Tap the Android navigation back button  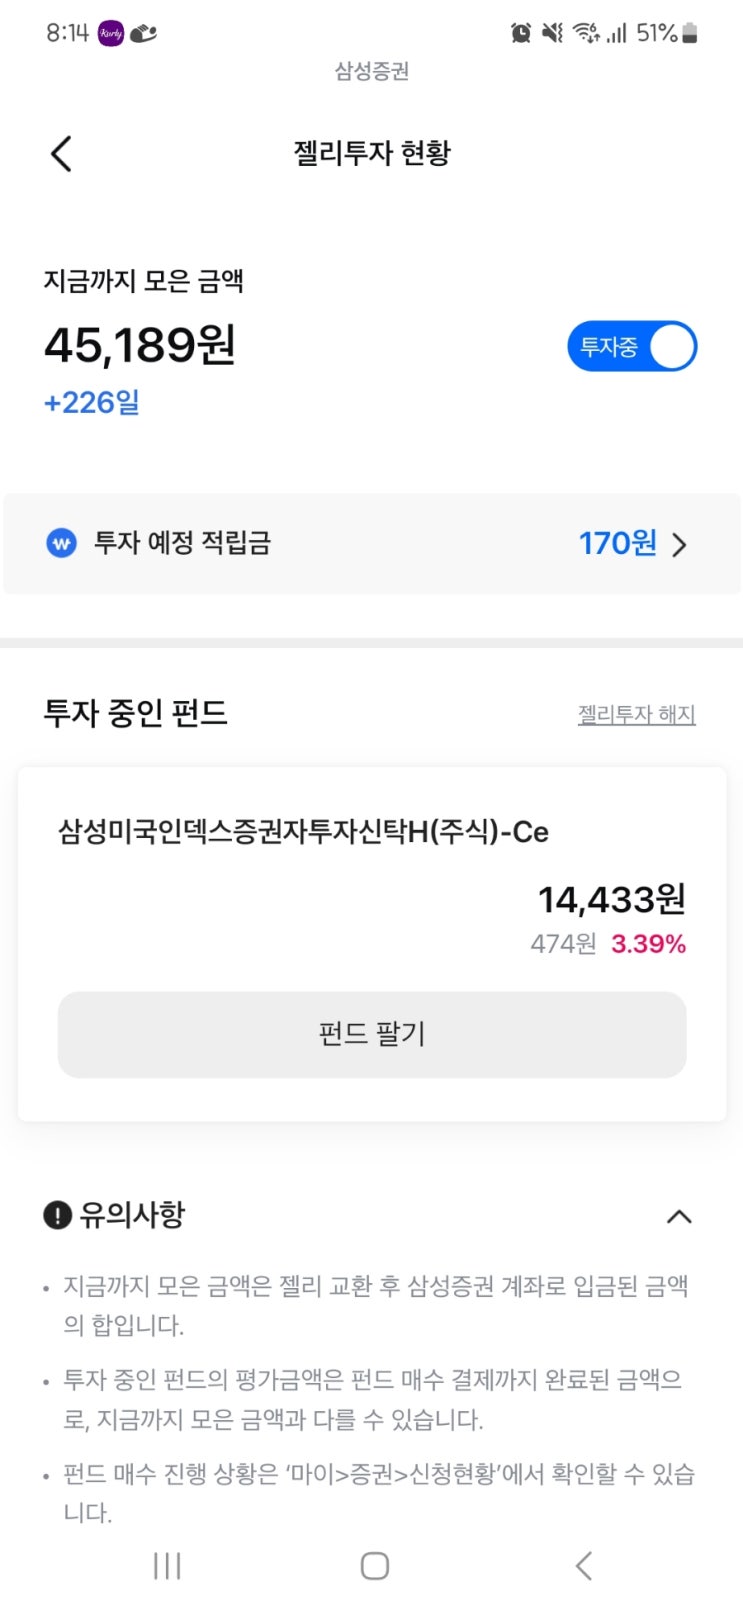(x=584, y=1566)
